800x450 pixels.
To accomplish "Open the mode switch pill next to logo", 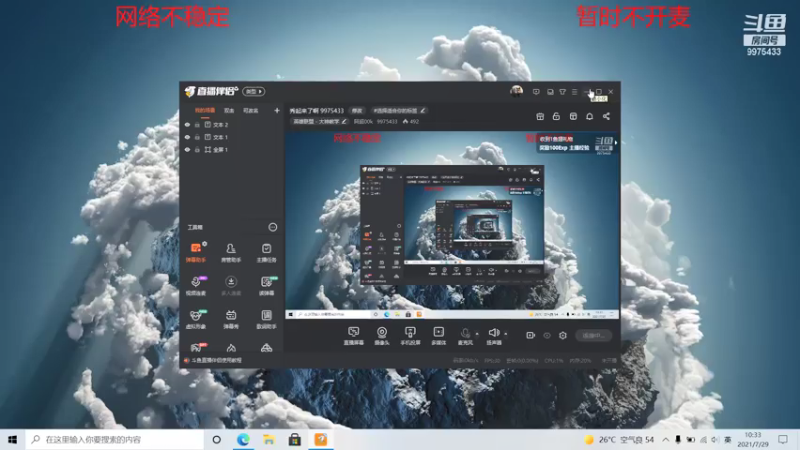I will (254, 91).
